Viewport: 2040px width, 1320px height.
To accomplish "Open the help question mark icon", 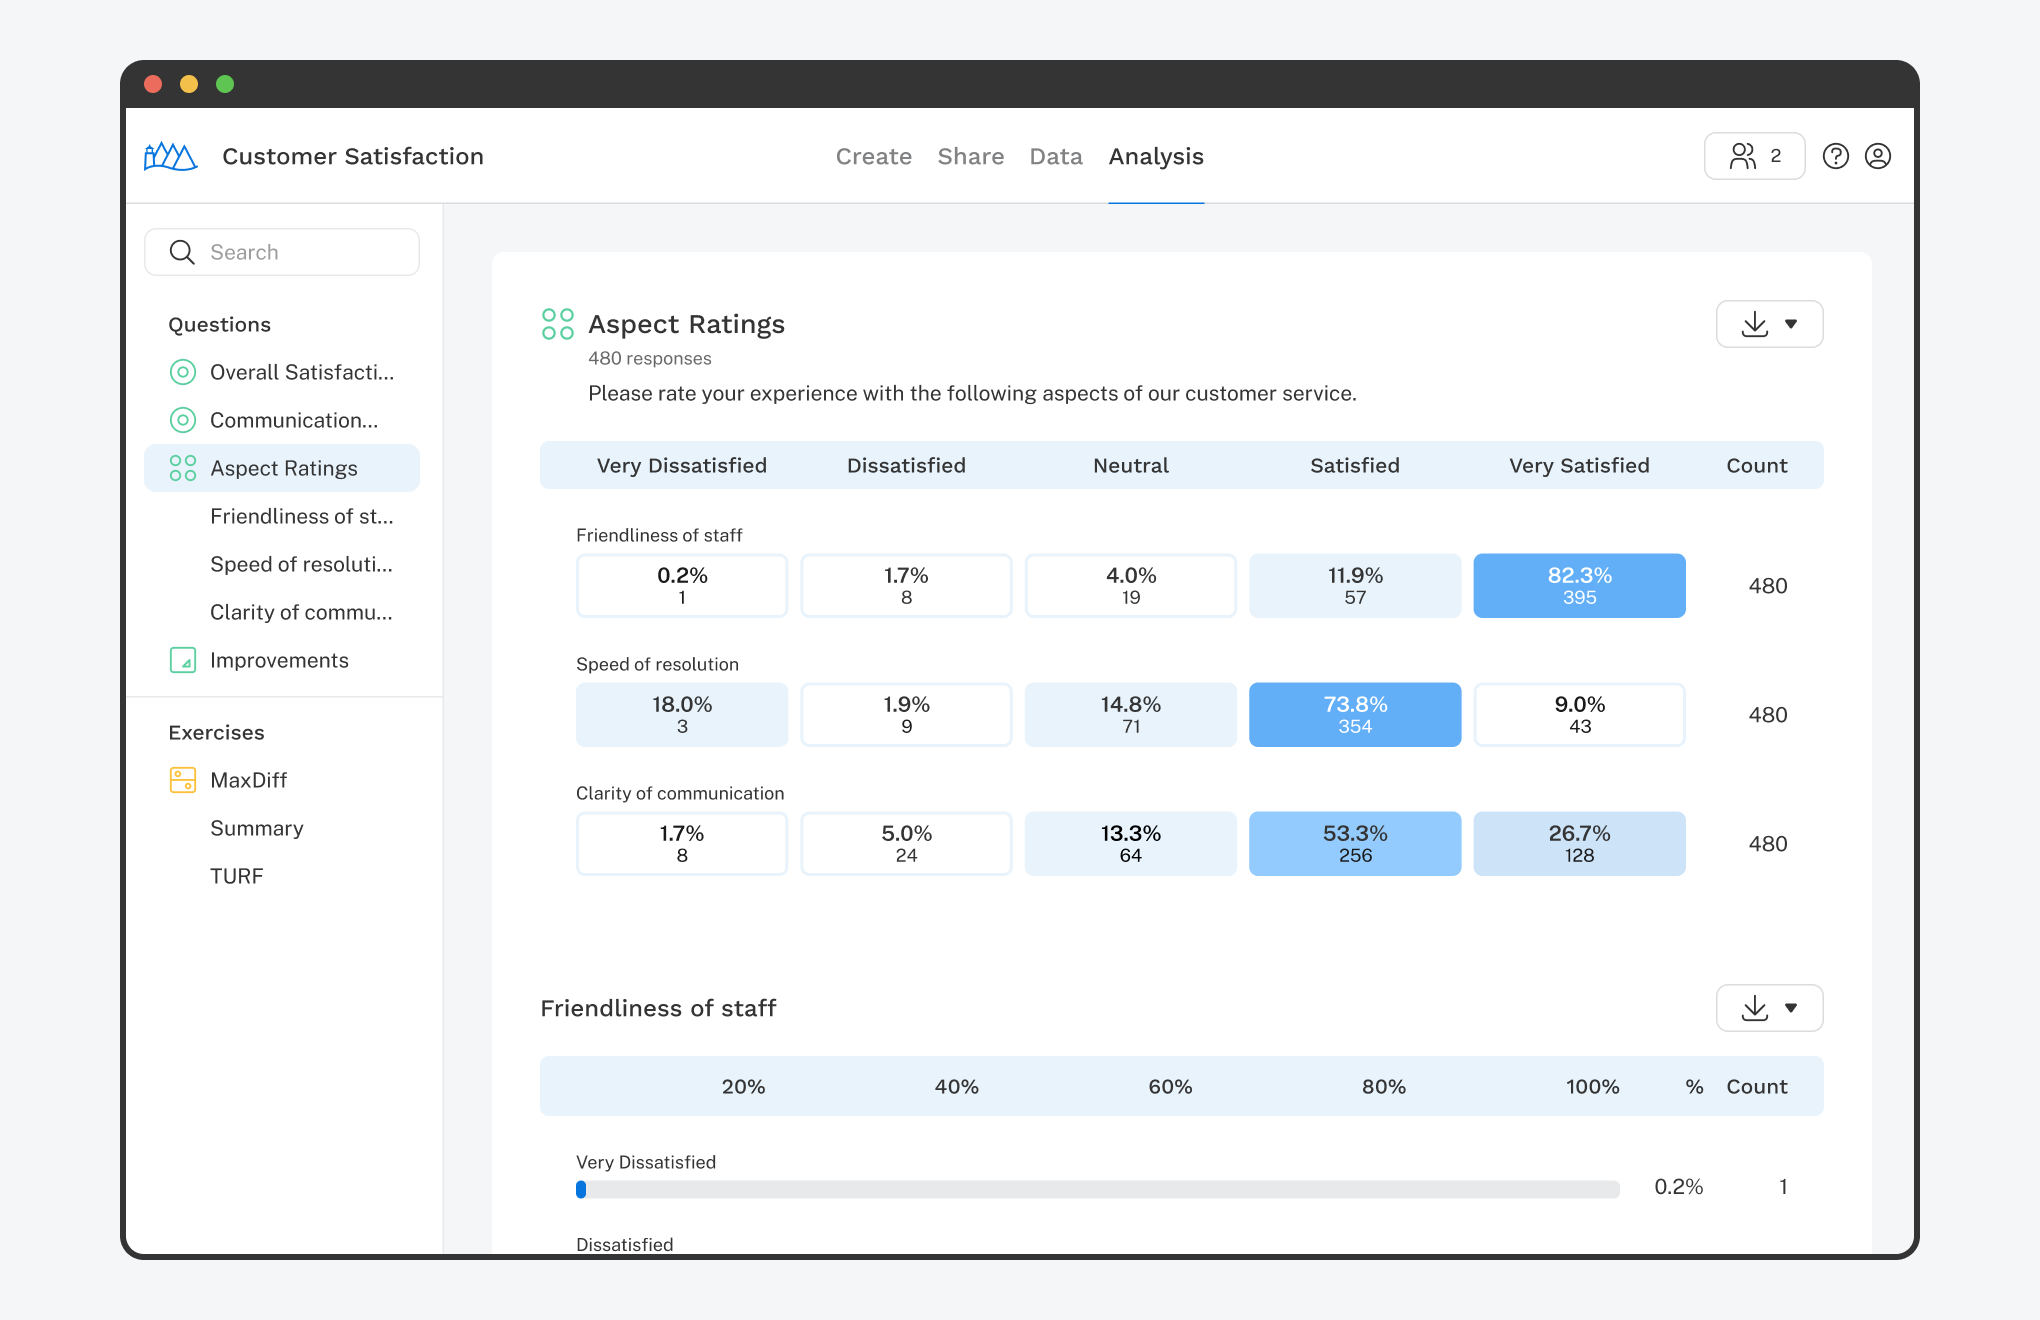I will click(x=1836, y=156).
